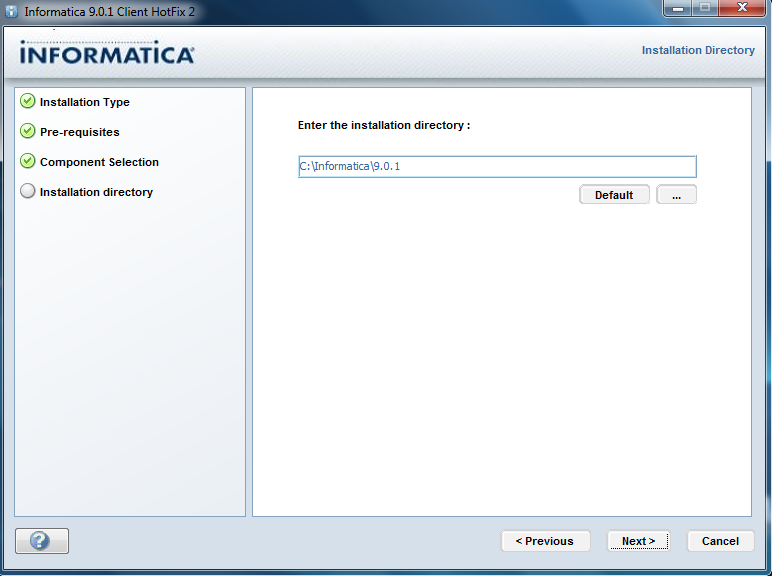Click the empty circle beside Installation directory step
The height and width of the screenshot is (576, 772).
coord(28,192)
